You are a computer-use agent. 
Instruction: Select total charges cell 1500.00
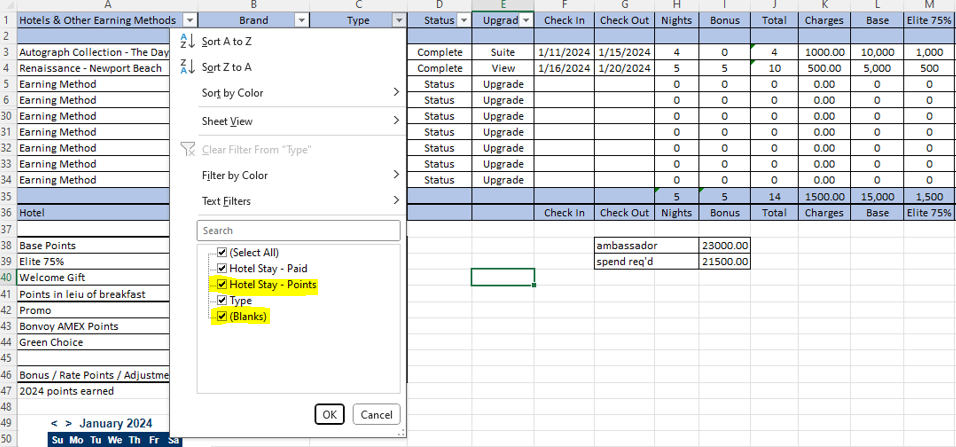coord(824,197)
